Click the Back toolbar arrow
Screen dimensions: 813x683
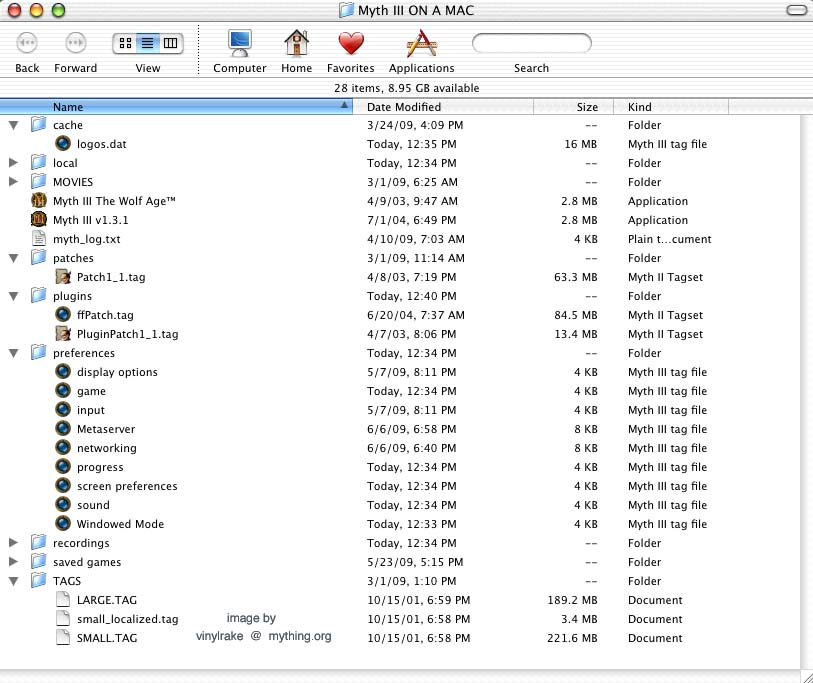(27, 43)
